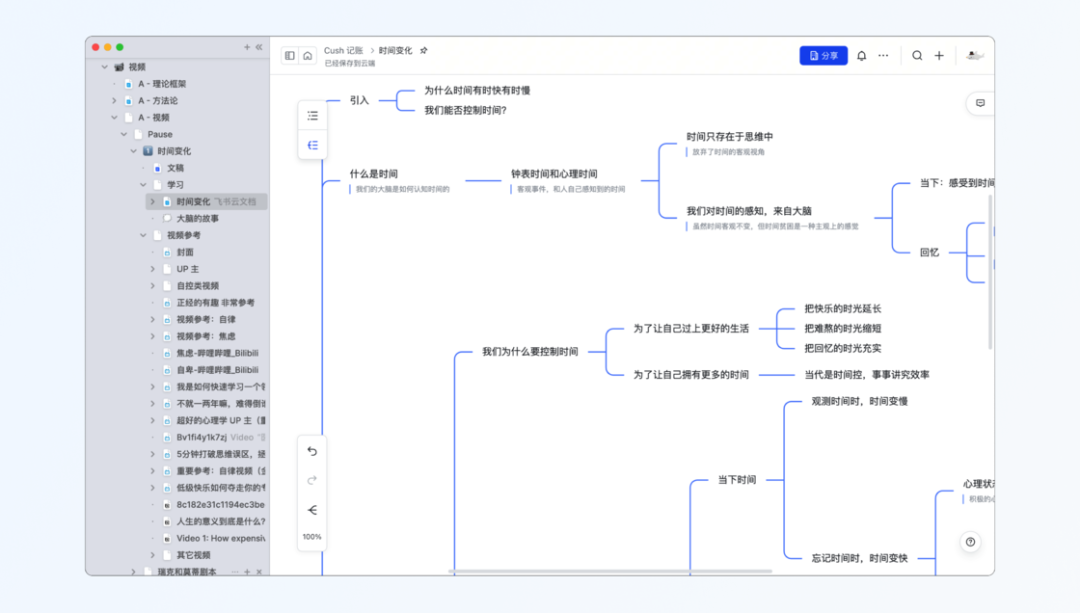Screen dimensions: 1080x613
Task: Switch to mind map view
Action: 313,145
